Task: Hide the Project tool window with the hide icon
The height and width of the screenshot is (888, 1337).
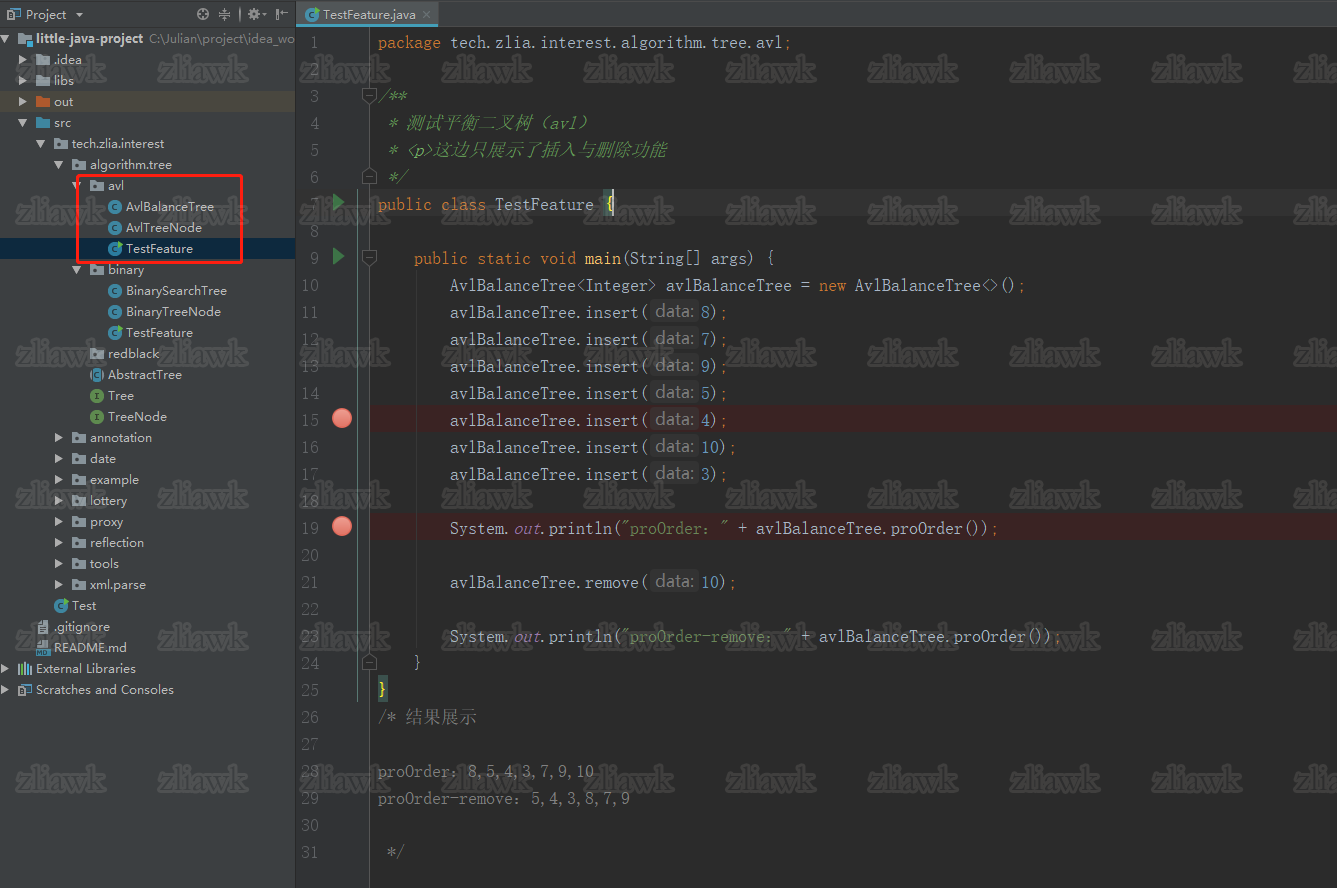Action: (282, 14)
